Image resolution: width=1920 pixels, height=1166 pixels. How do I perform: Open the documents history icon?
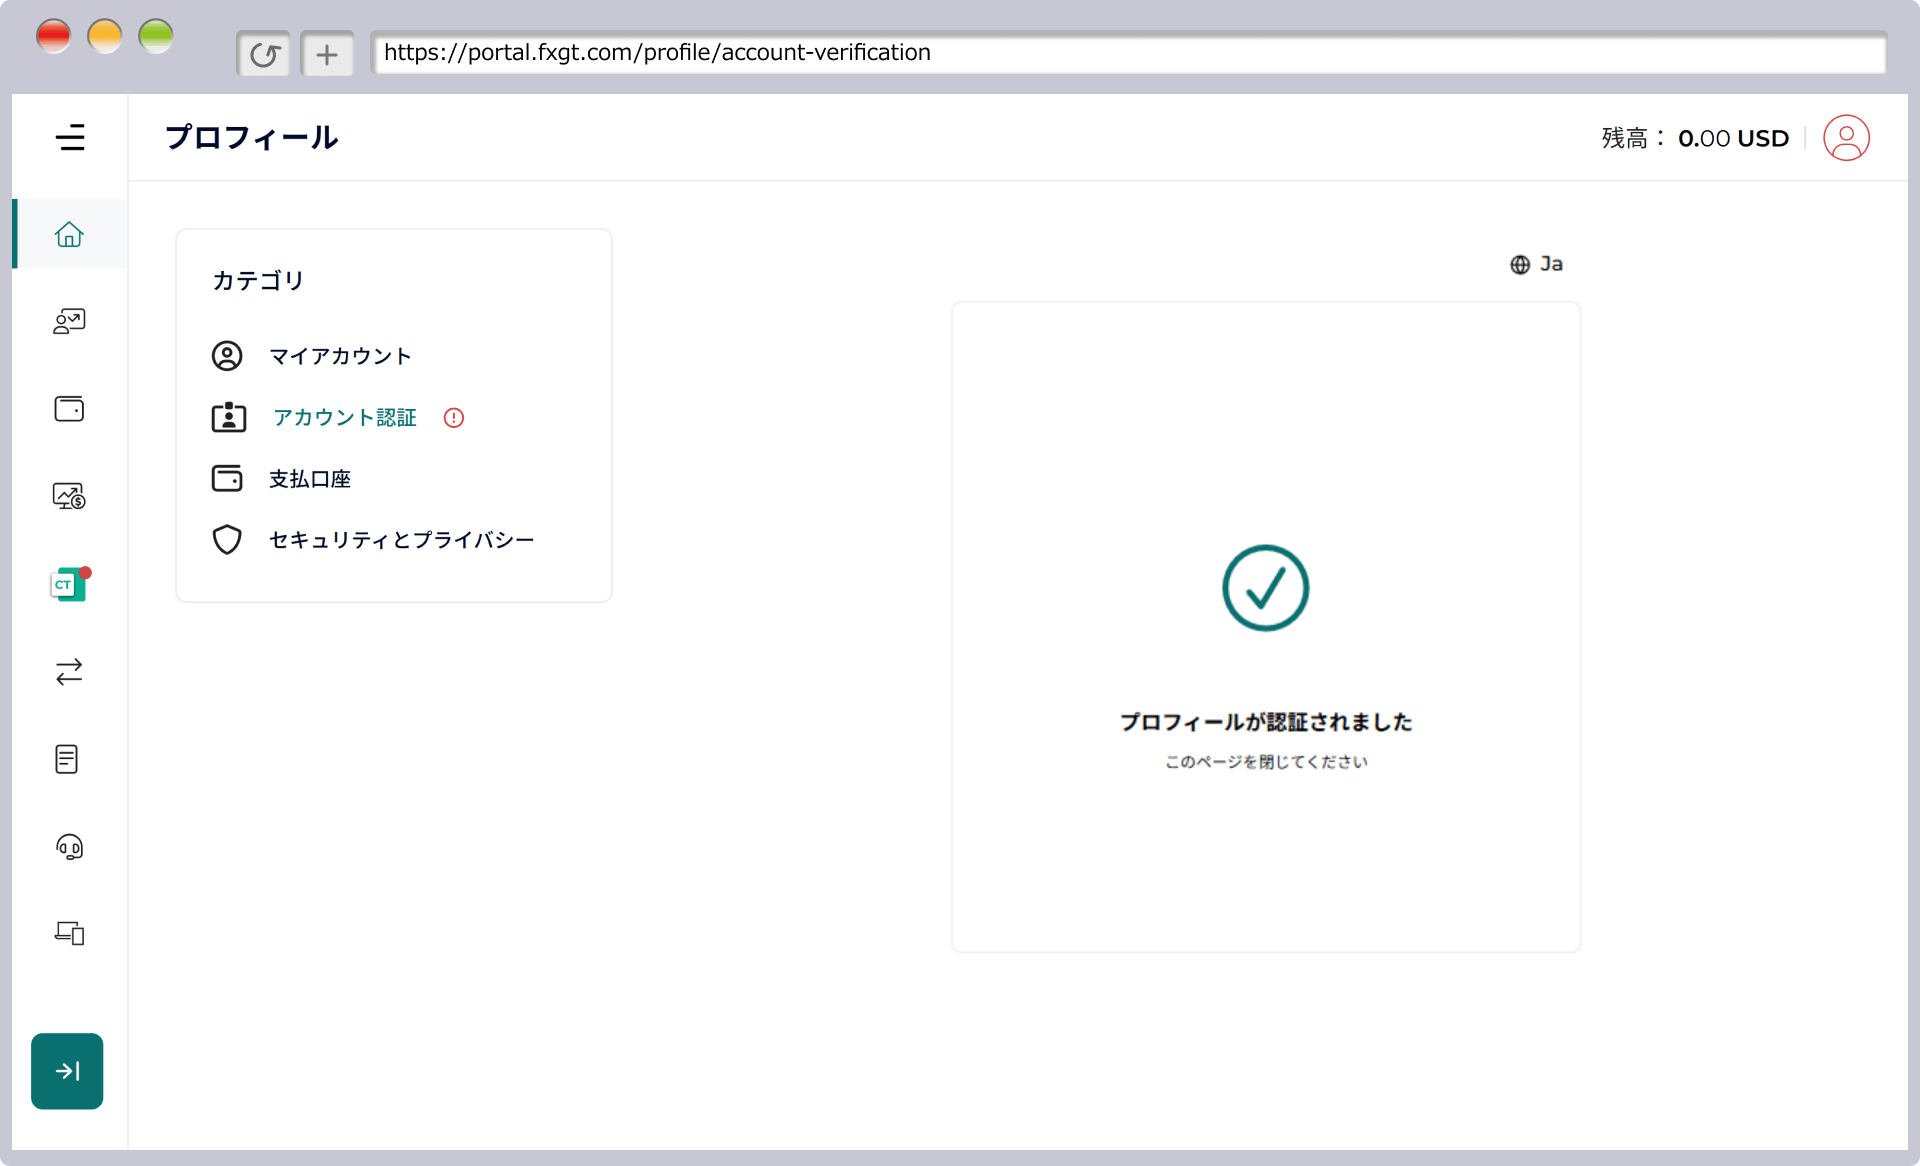(x=68, y=759)
